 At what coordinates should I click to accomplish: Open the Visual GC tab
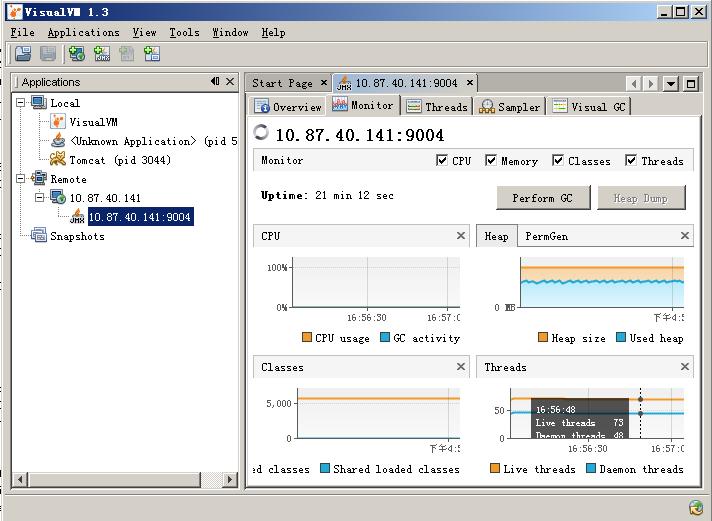[588, 107]
